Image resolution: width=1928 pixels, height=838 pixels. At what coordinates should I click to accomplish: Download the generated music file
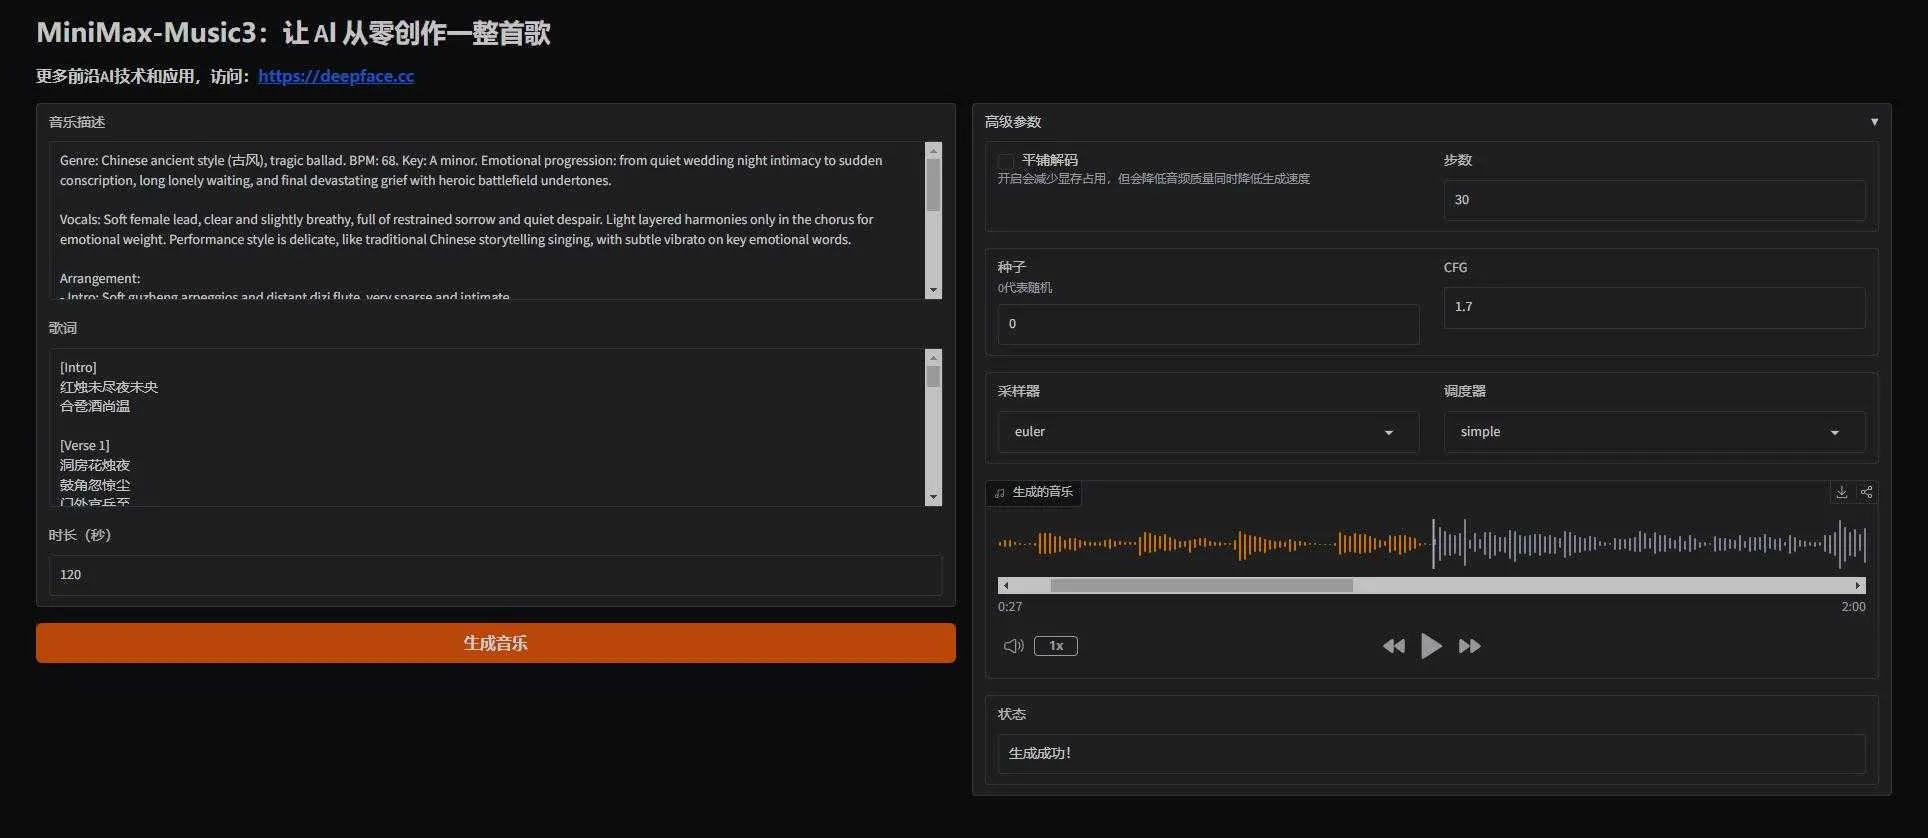pos(1841,492)
